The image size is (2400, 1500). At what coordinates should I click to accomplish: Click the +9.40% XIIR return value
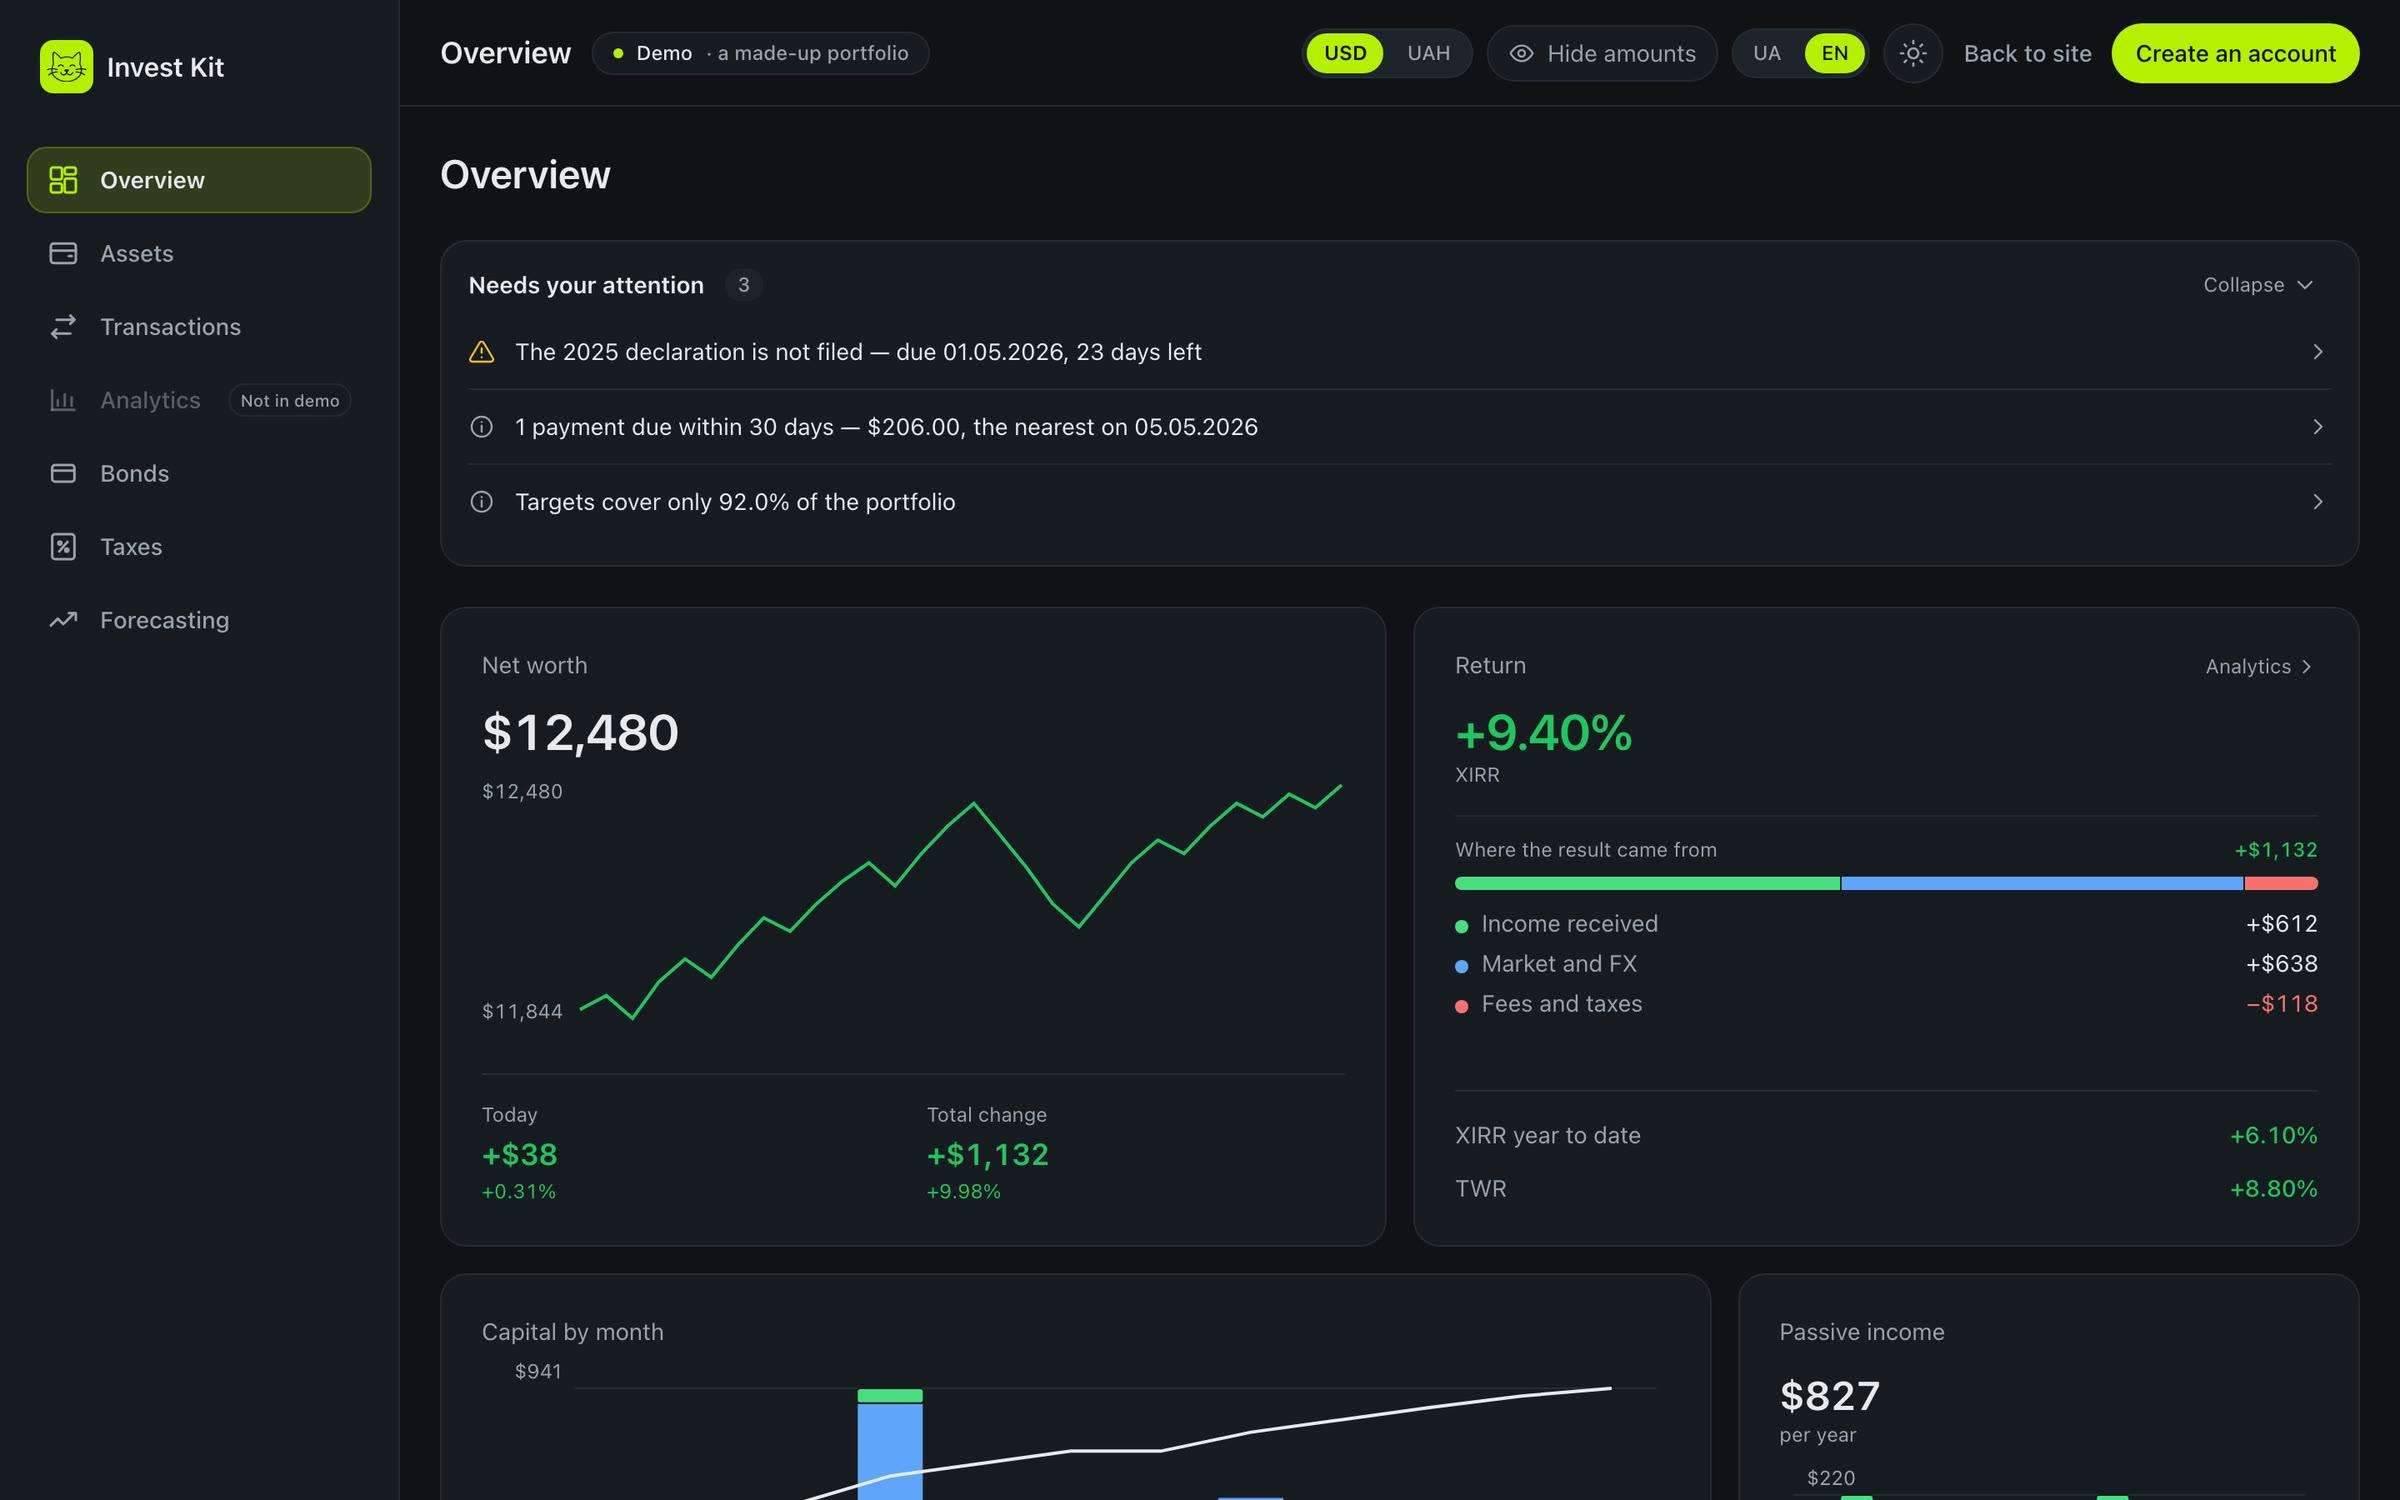click(x=1543, y=732)
